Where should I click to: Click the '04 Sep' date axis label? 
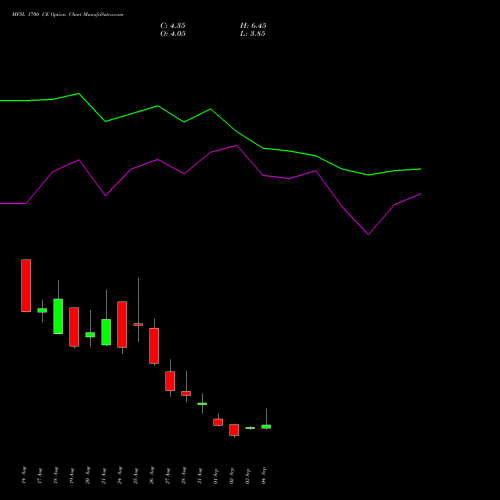pos(264,475)
